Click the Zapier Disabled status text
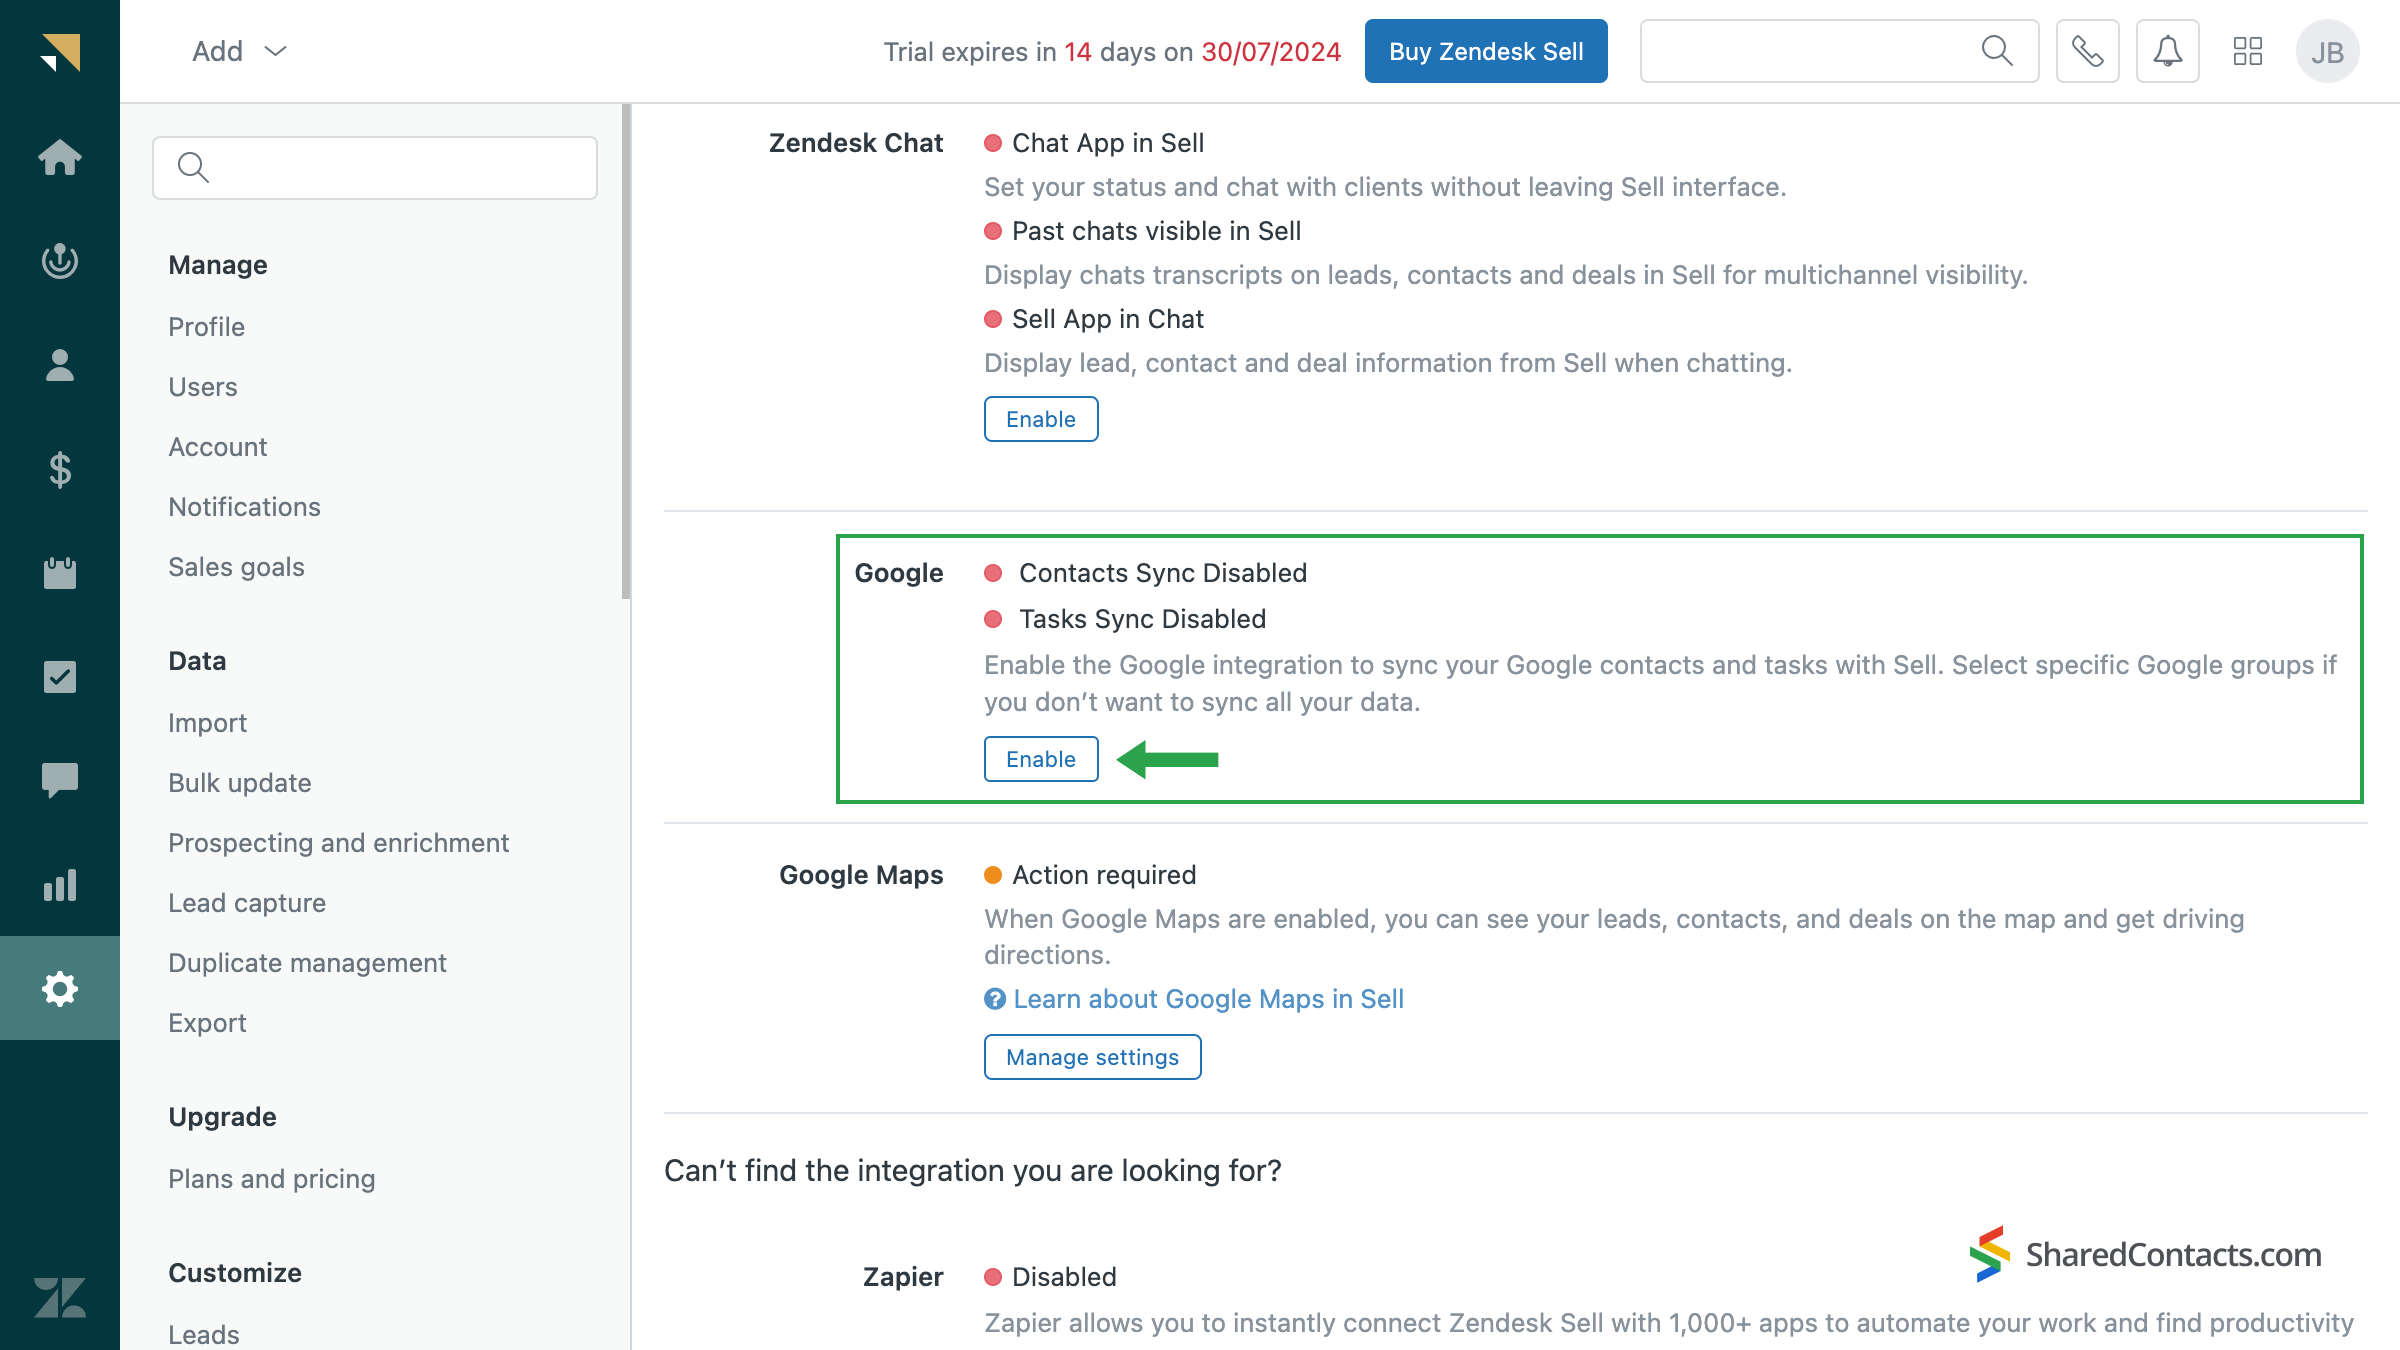Image resolution: width=2400 pixels, height=1350 pixels. (1064, 1277)
